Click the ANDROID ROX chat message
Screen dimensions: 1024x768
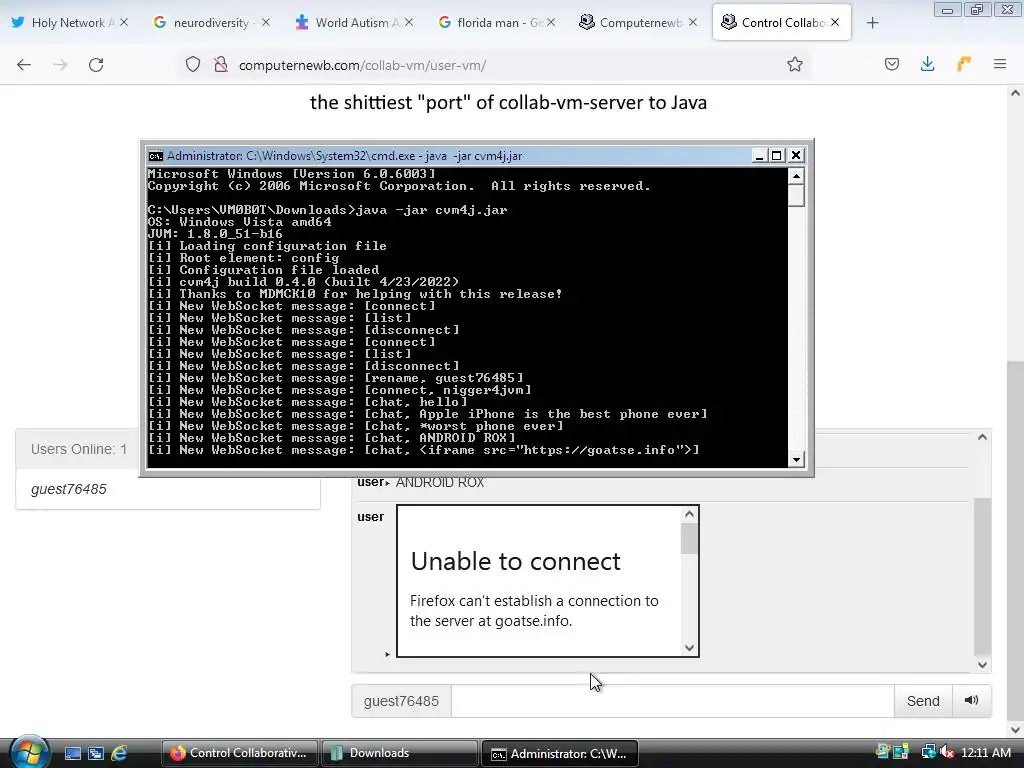pyautogui.click(x=440, y=483)
